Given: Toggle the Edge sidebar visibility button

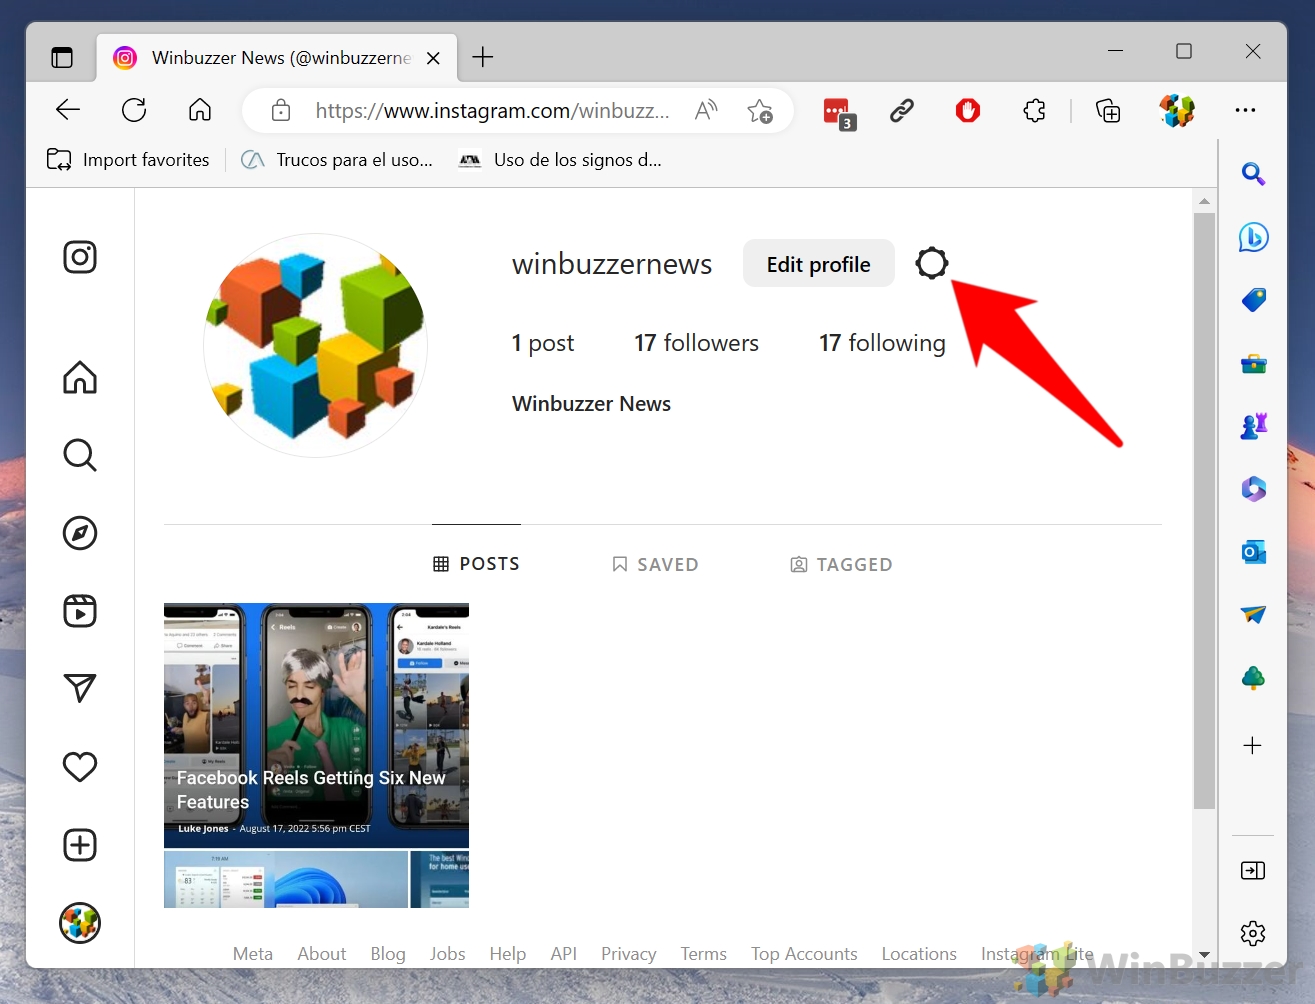Looking at the screenshot, I should (1253, 871).
